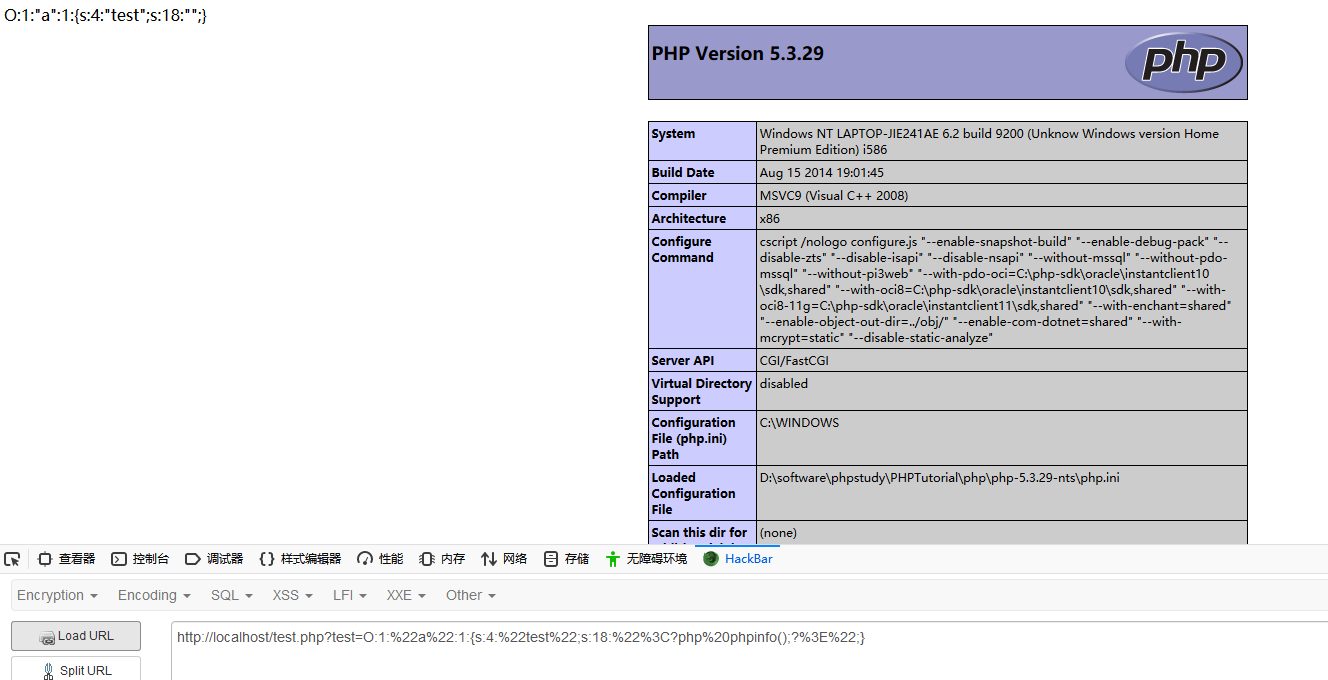This screenshot has width=1328, height=680.
Task: Open the 内存 (Memory) panel
Action: coord(441,558)
